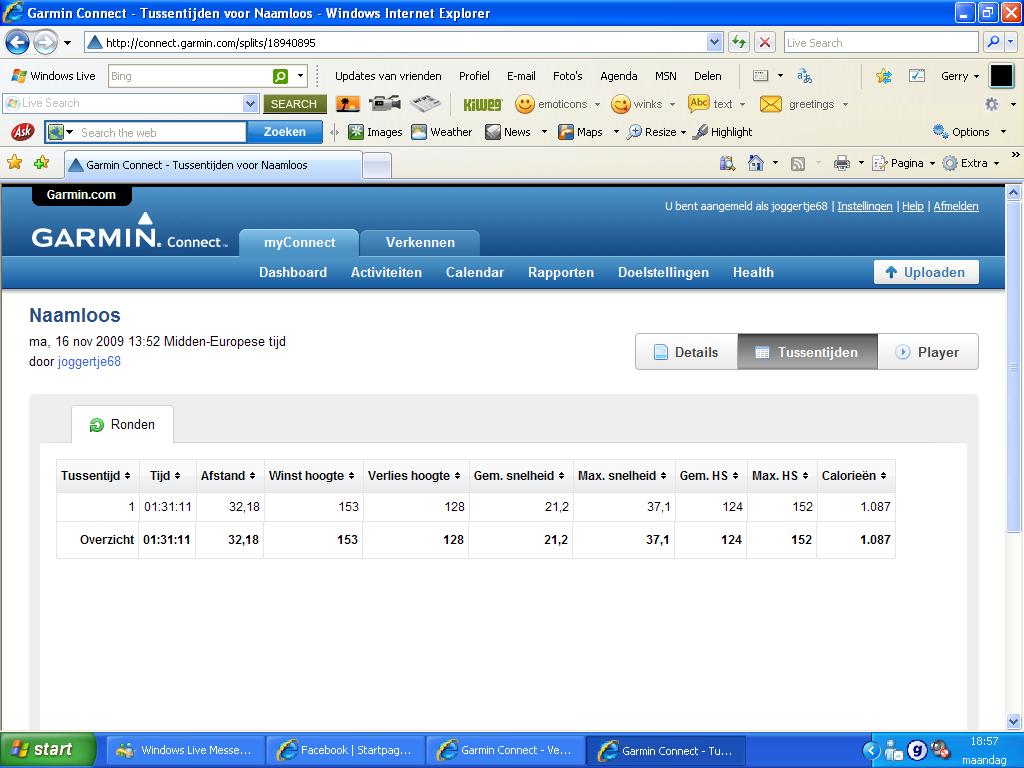Open the Options dropdown on Ask toolbar
Screen dimensions: 1024x768
click(x=1003, y=132)
